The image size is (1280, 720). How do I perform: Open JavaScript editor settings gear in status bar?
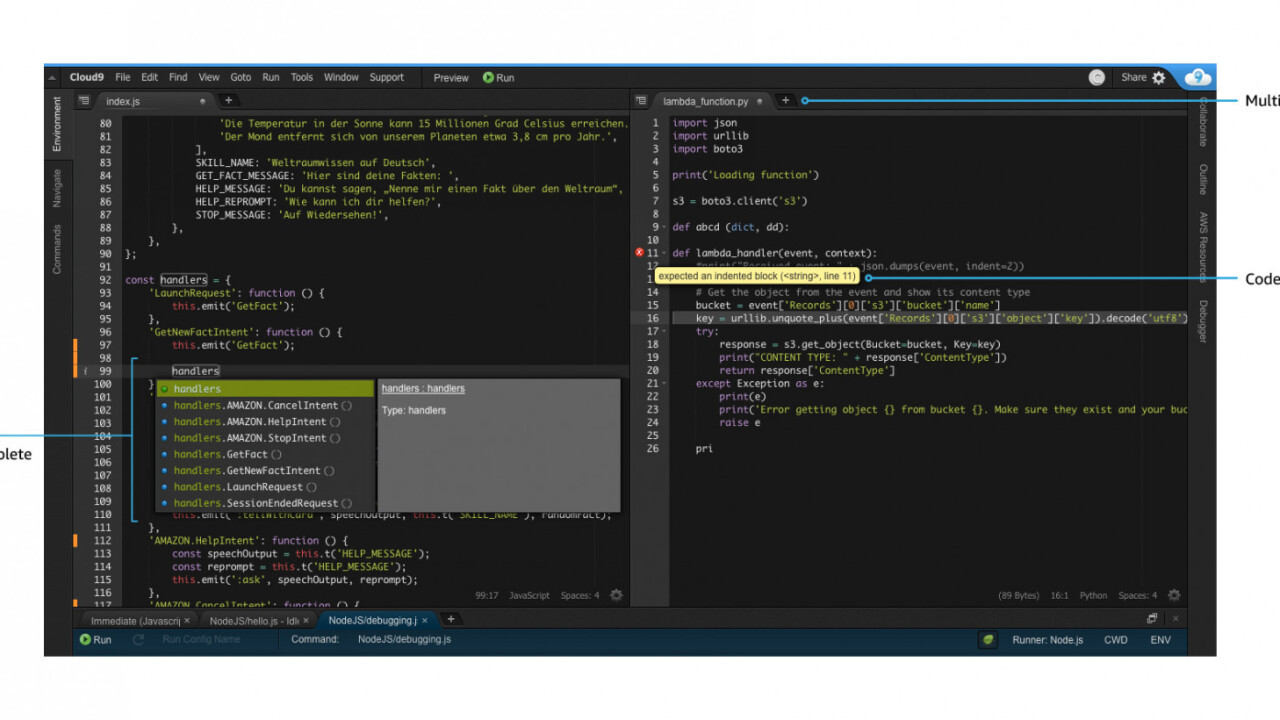616,595
